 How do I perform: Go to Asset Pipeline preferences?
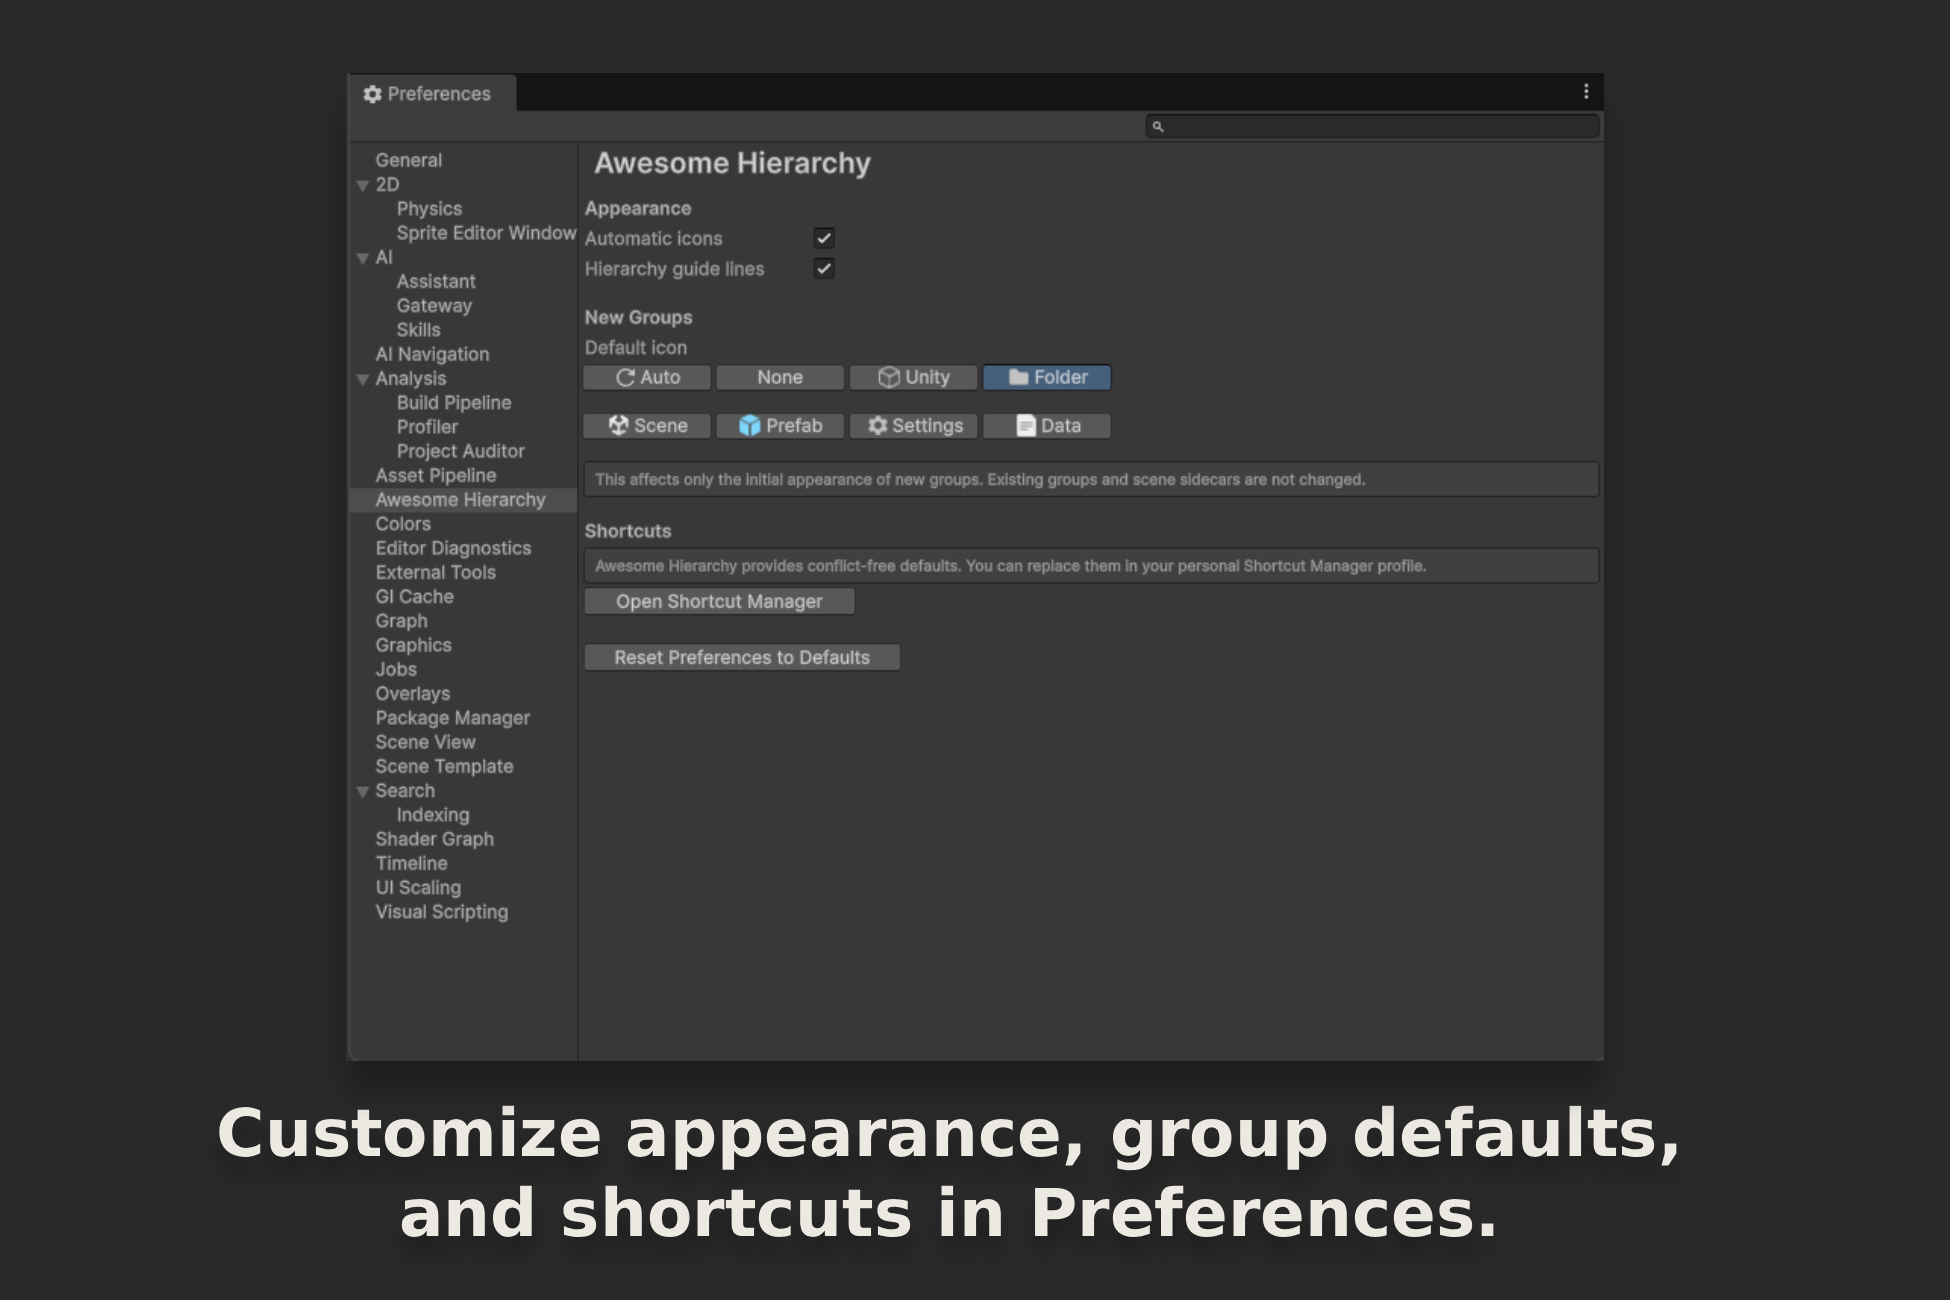coord(436,475)
